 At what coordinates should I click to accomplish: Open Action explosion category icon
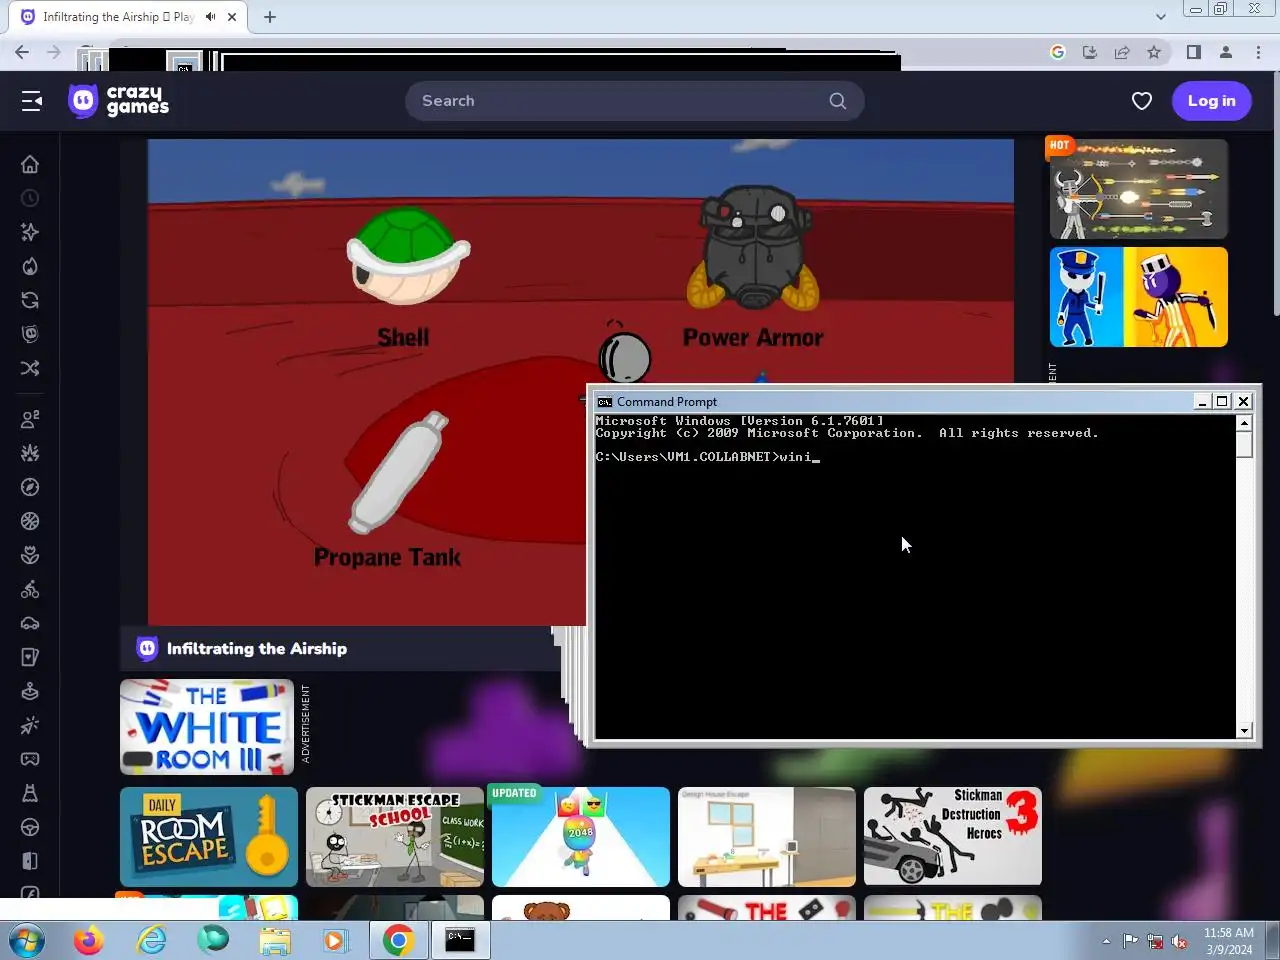pyautogui.click(x=30, y=453)
